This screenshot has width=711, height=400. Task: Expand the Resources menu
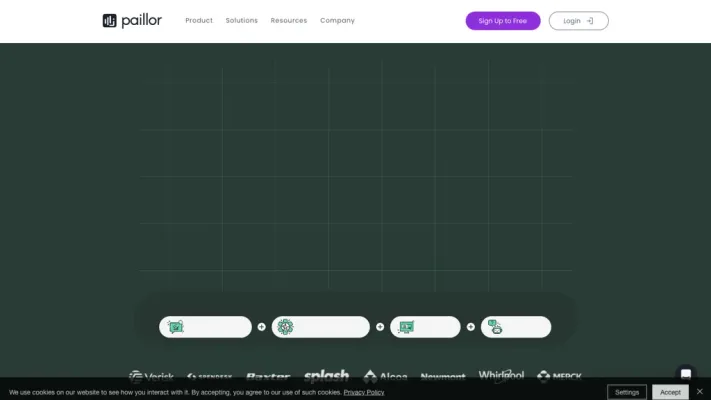[x=288, y=21]
